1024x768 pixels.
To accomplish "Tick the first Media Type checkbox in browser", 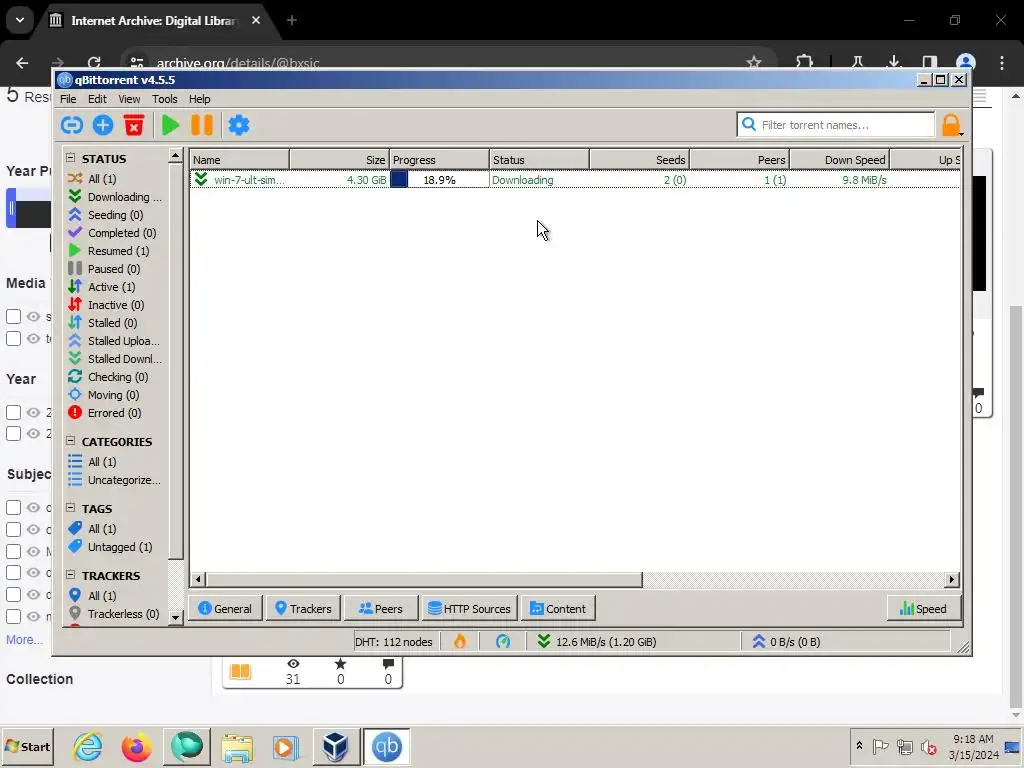I will pos(13,317).
